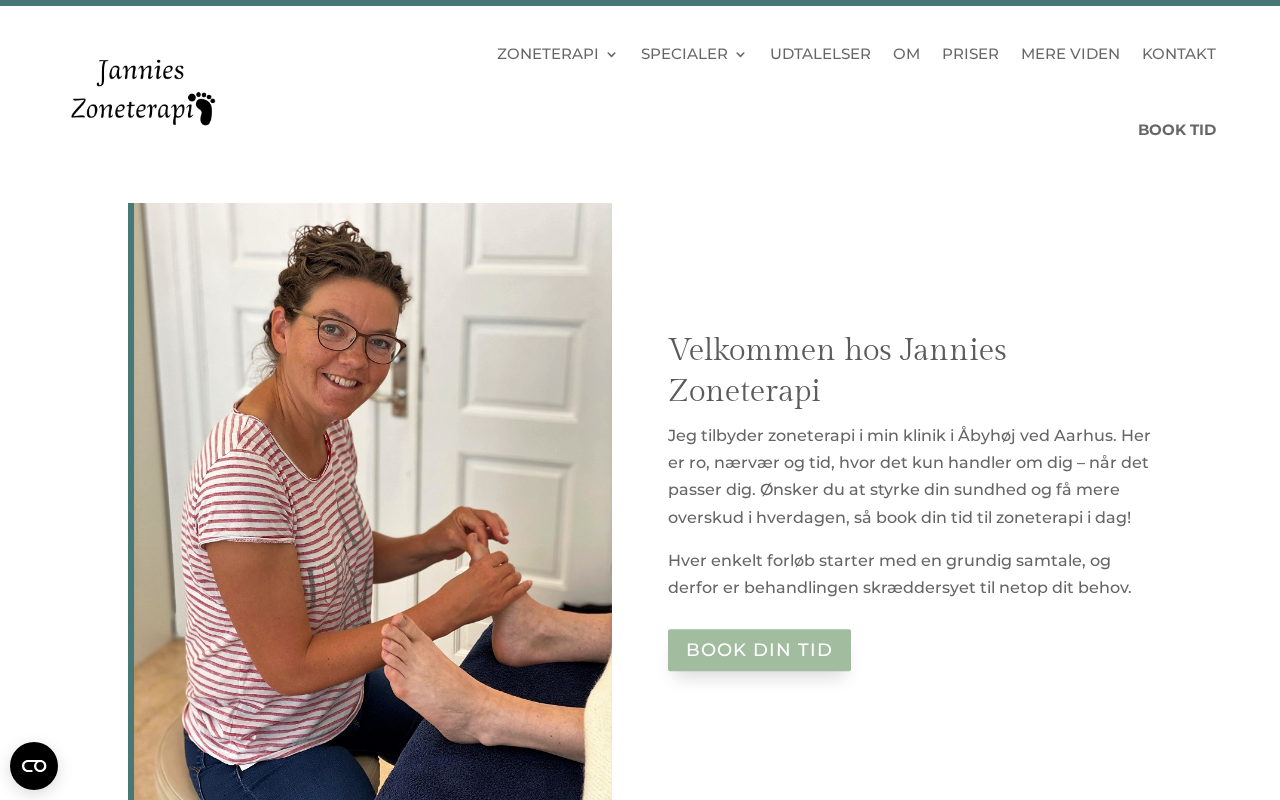The width and height of the screenshot is (1280, 800).
Task: Click Book tid in the navigation
Action: [x=1177, y=130]
